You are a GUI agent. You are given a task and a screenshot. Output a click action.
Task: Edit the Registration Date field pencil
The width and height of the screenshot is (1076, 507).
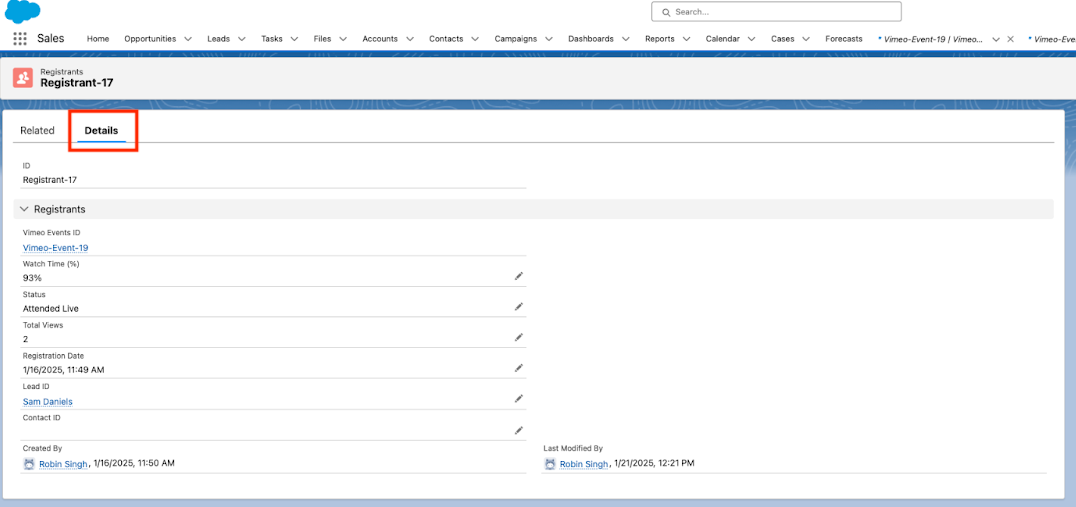point(519,368)
